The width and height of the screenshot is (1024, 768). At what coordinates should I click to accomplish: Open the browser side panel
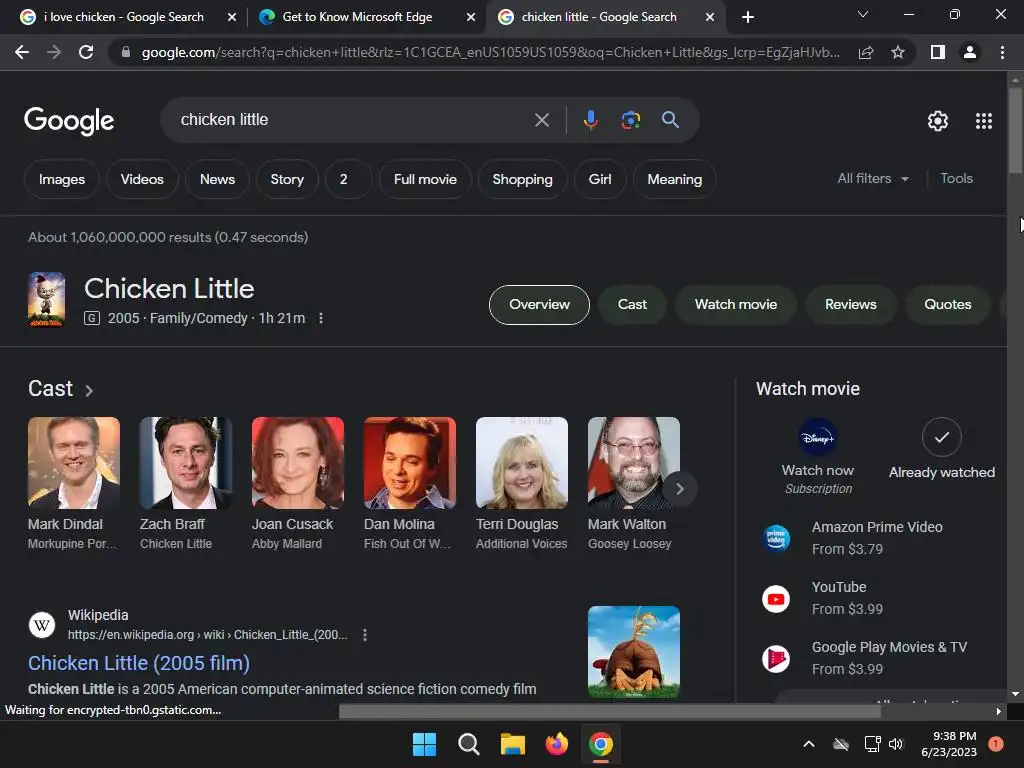coord(938,52)
